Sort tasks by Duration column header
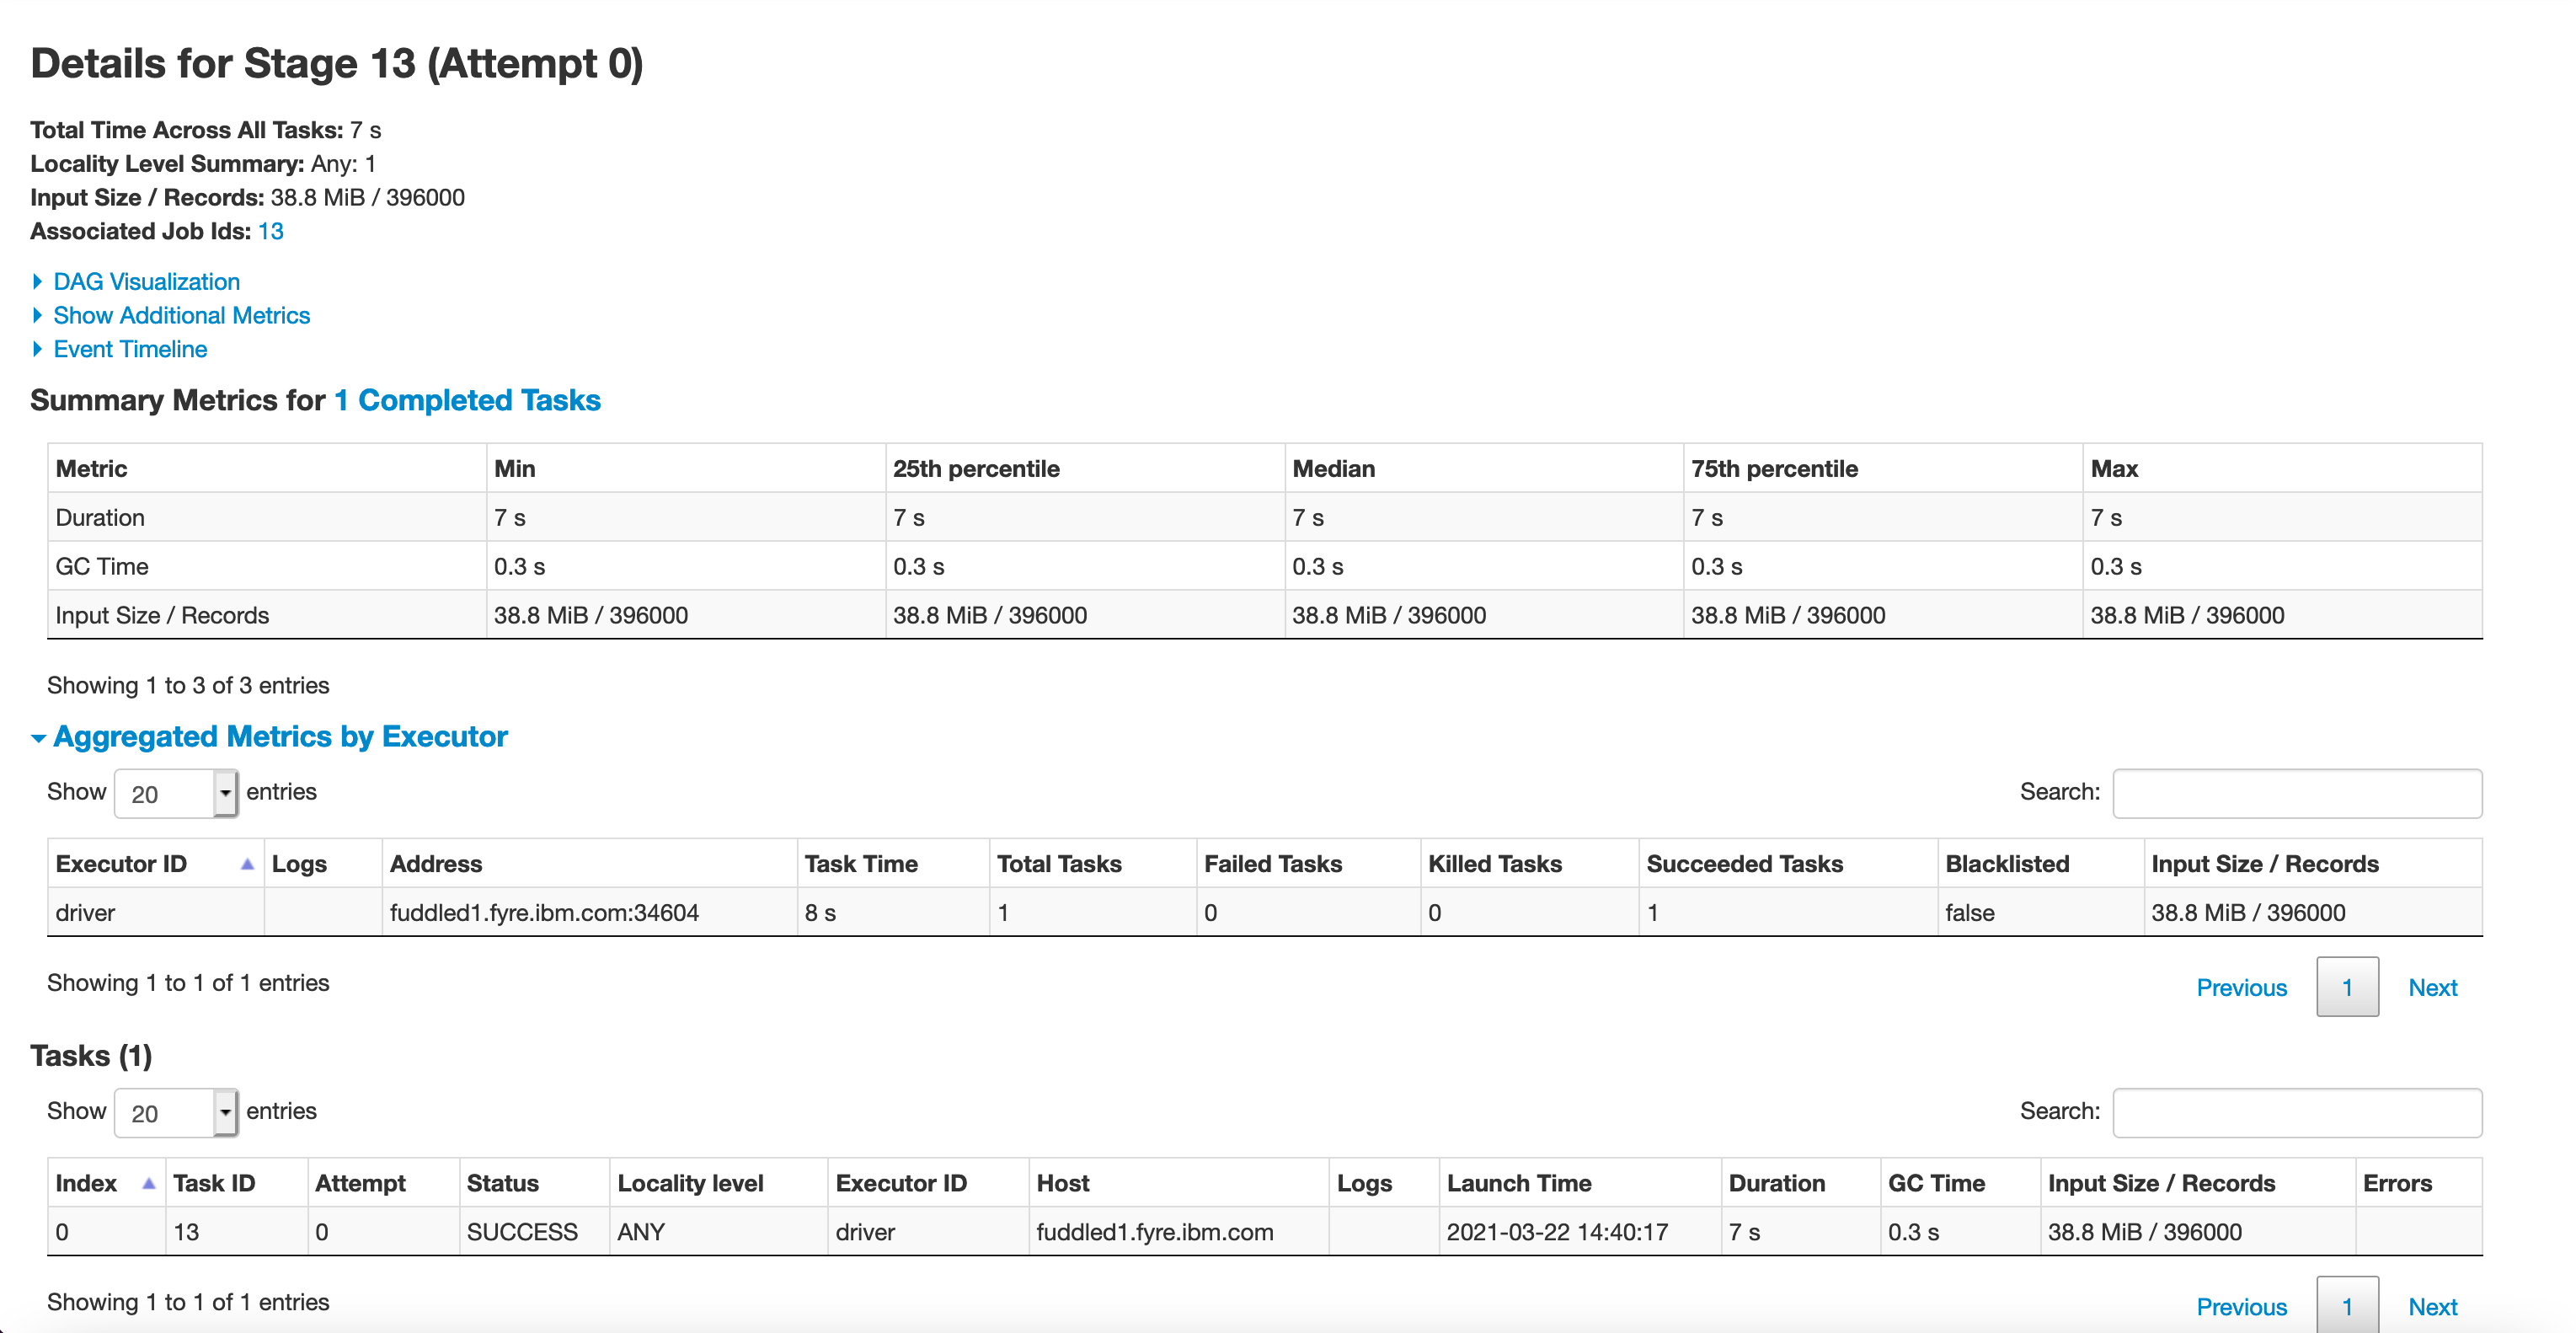Screen dimensions: 2576x1333 pyautogui.click(x=1776, y=1184)
